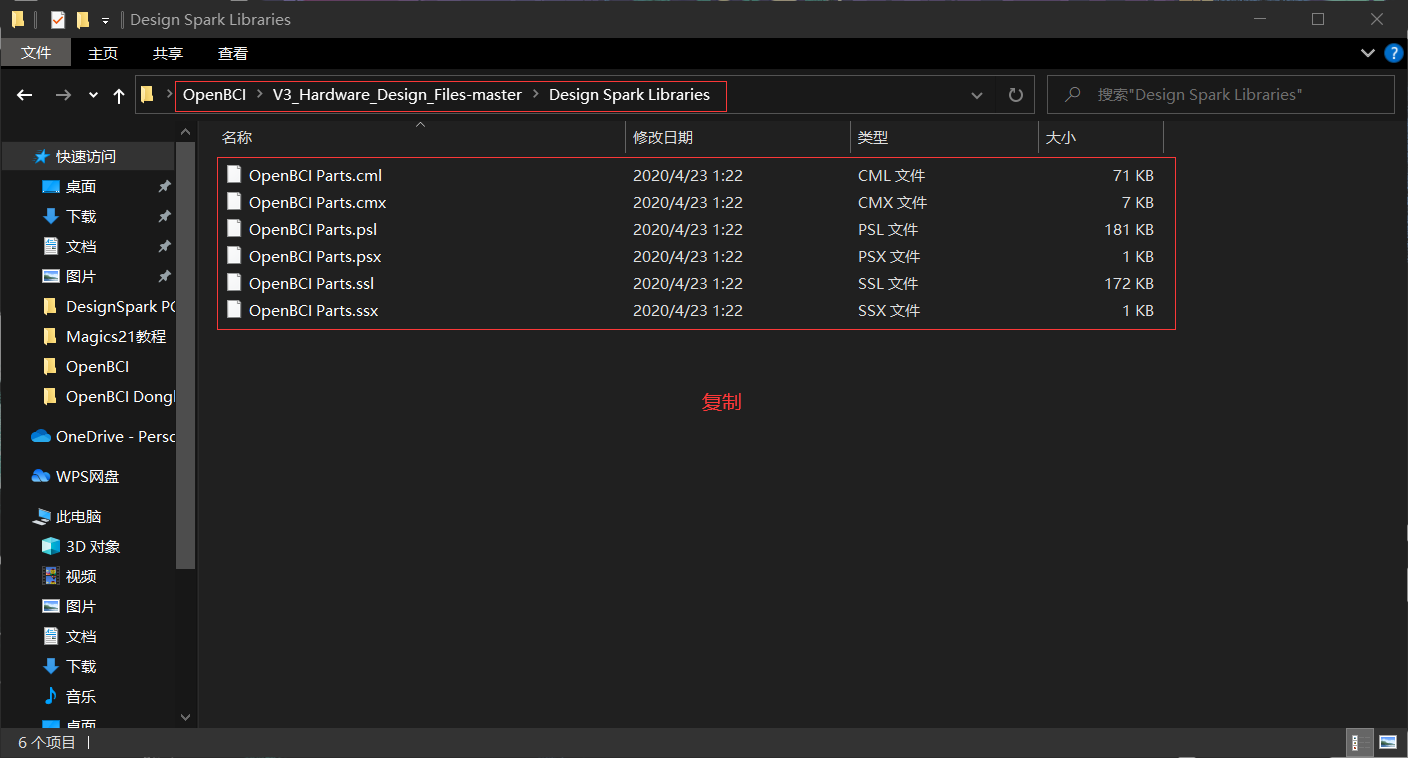
Task: Click the search magnifier in search box
Action: click(x=1071, y=95)
